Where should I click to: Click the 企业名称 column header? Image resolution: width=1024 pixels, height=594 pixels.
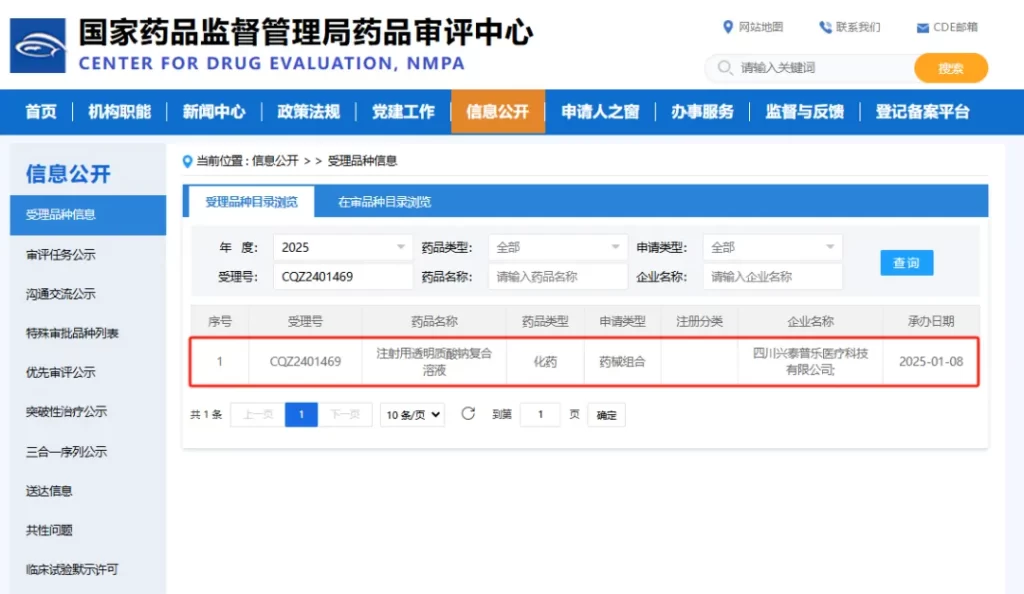[x=810, y=321]
